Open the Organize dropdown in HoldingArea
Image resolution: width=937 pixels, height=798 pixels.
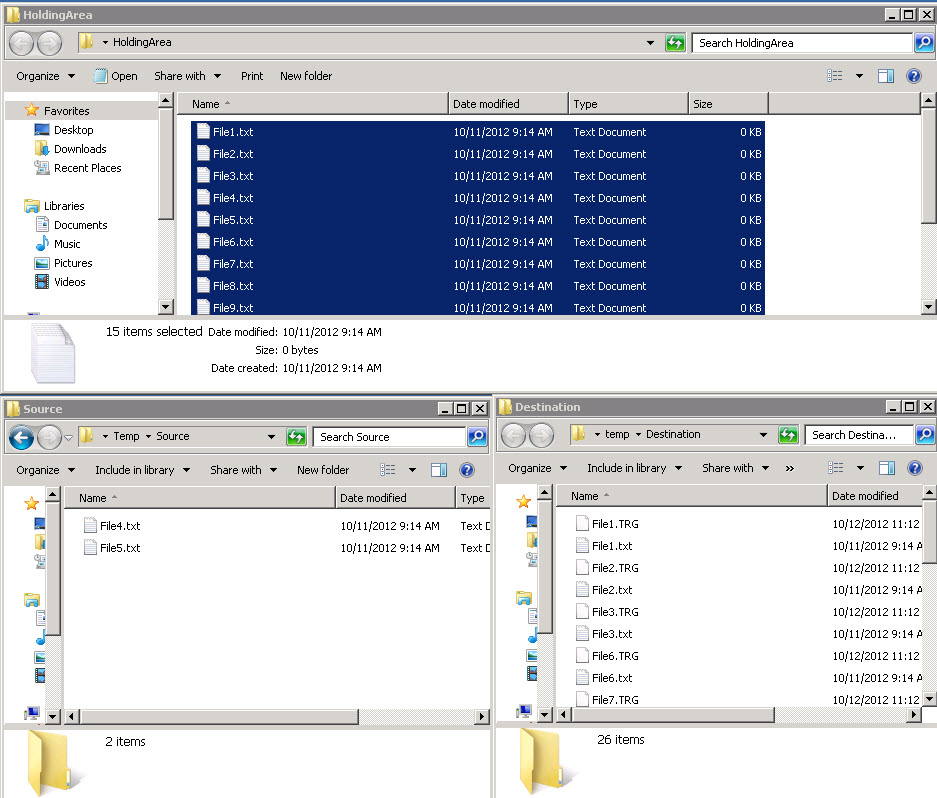coord(45,76)
